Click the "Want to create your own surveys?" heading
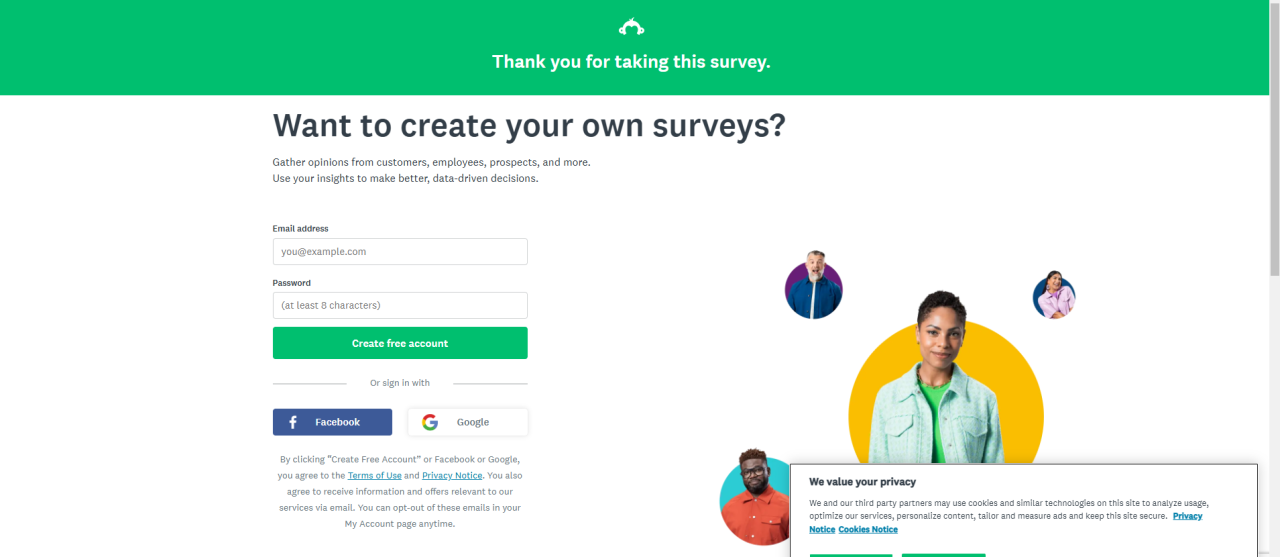1280x557 pixels. (529, 126)
